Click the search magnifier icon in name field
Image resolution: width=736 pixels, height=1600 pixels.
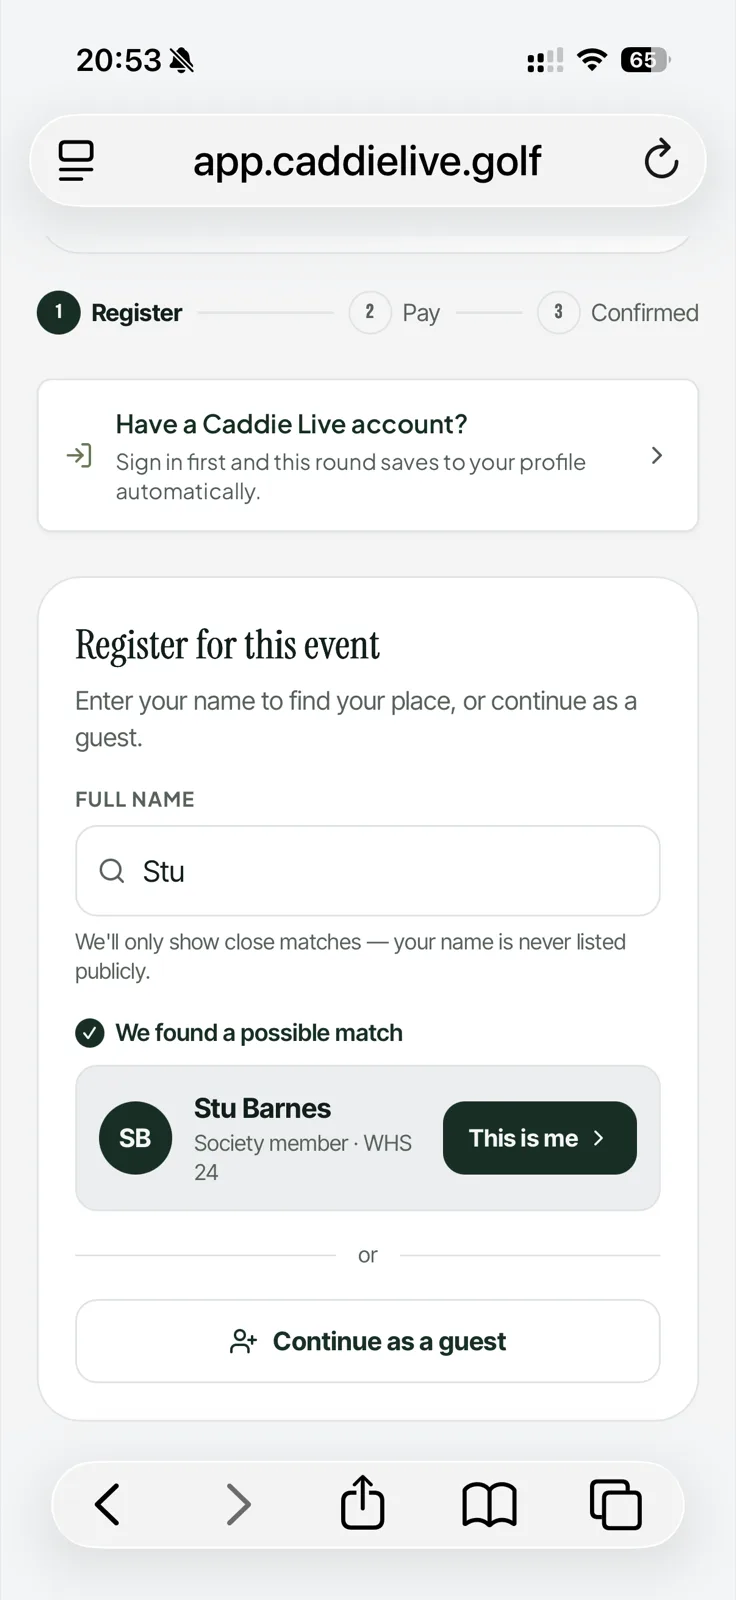pyautogui.click(x=112, y=871)
